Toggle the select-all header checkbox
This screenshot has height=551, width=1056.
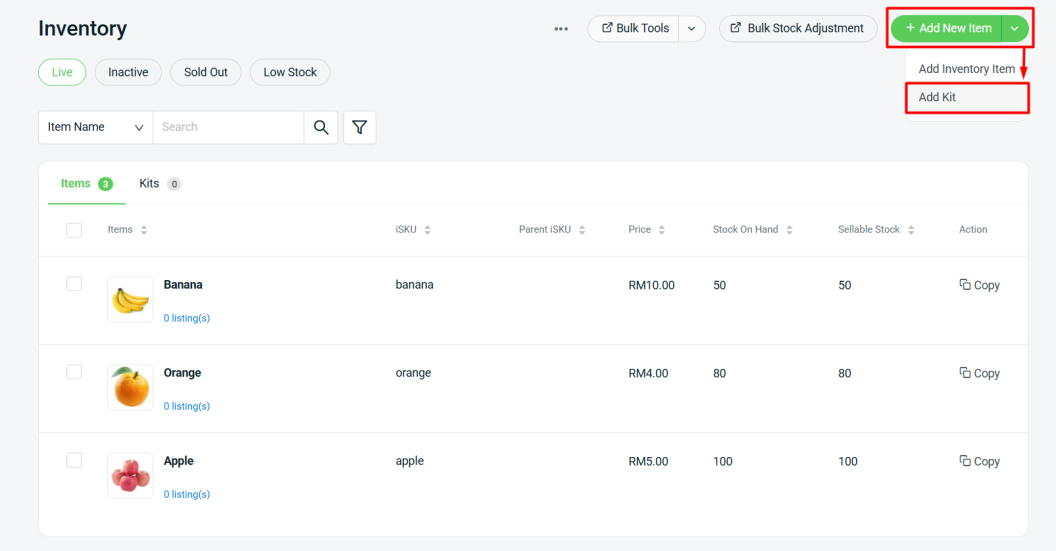pos(74,230)
